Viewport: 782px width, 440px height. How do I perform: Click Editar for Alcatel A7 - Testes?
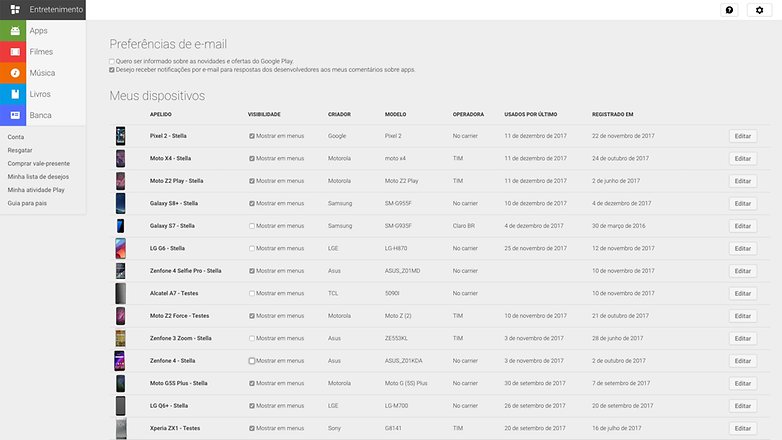[743, 293]
